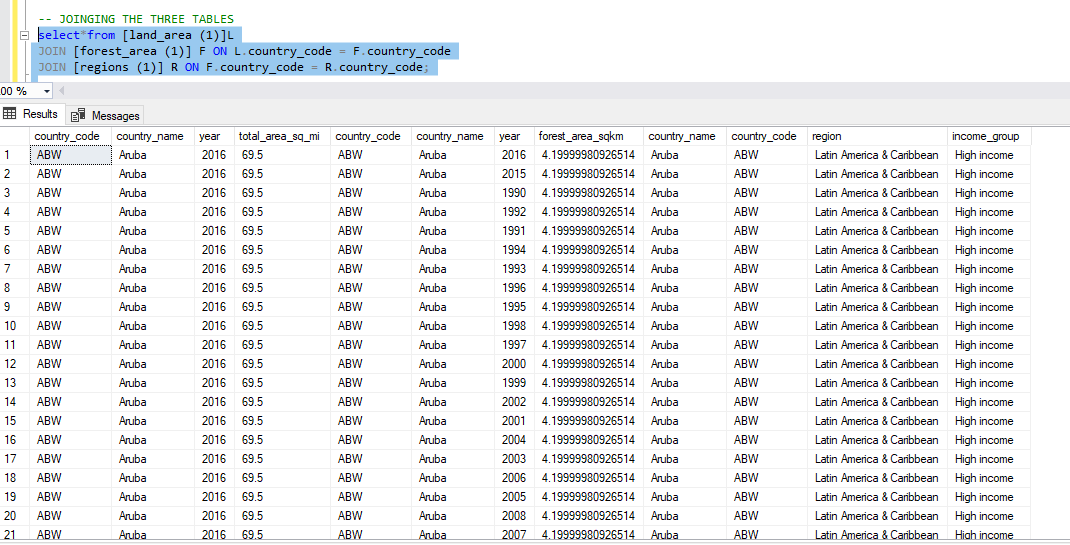Viewport: 1070px width, 545px height.
Task: Click the forest_area_sqkm value in row 1
Action: coord(589,155)
